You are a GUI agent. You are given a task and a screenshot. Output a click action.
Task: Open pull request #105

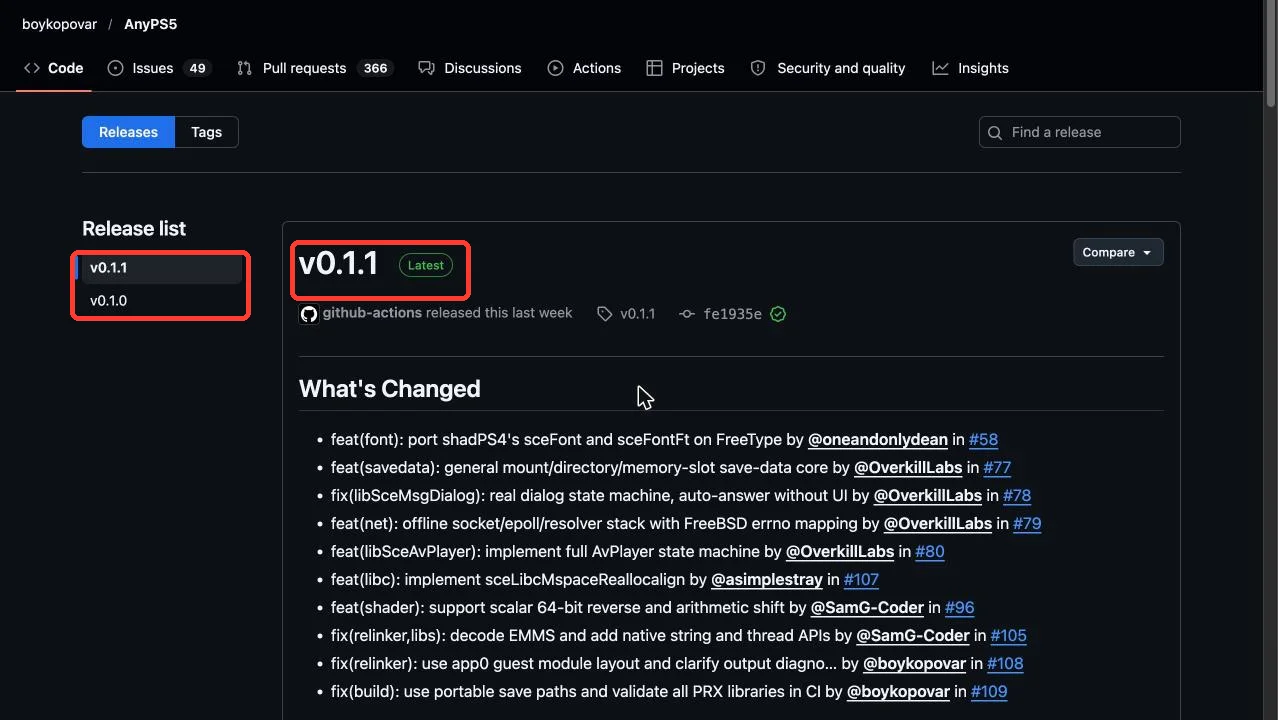click(x=1008, y=635)
